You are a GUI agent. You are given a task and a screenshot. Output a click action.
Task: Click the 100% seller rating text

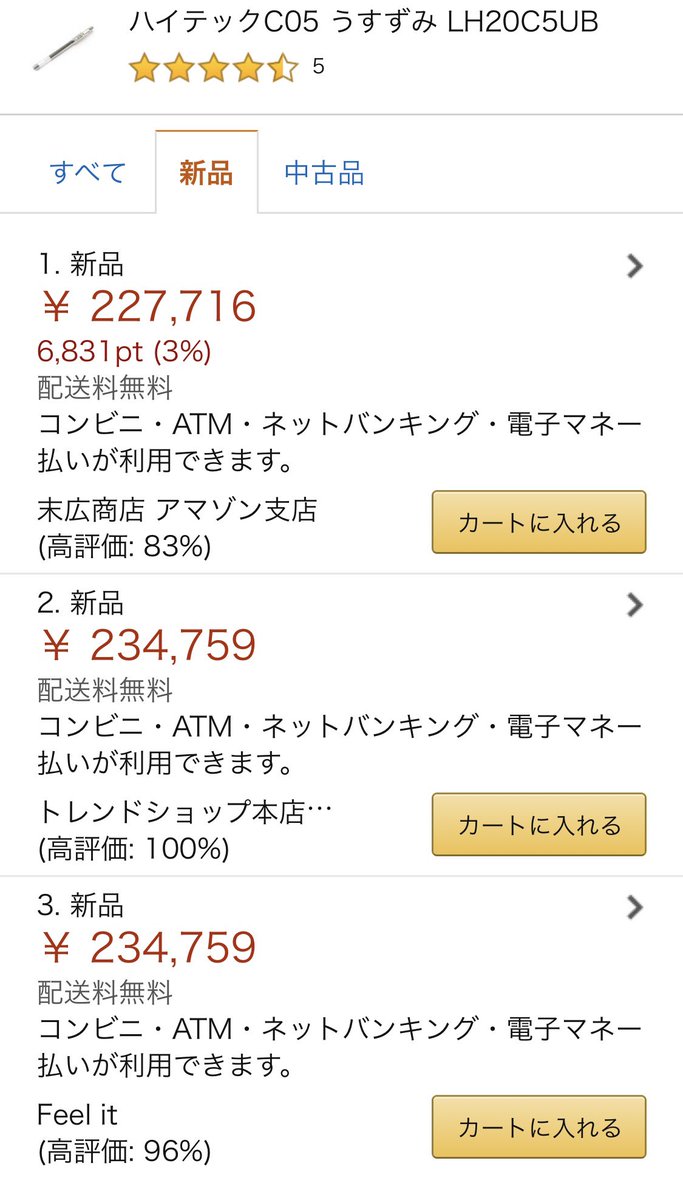pyautogui.click(x=133, y=849)
